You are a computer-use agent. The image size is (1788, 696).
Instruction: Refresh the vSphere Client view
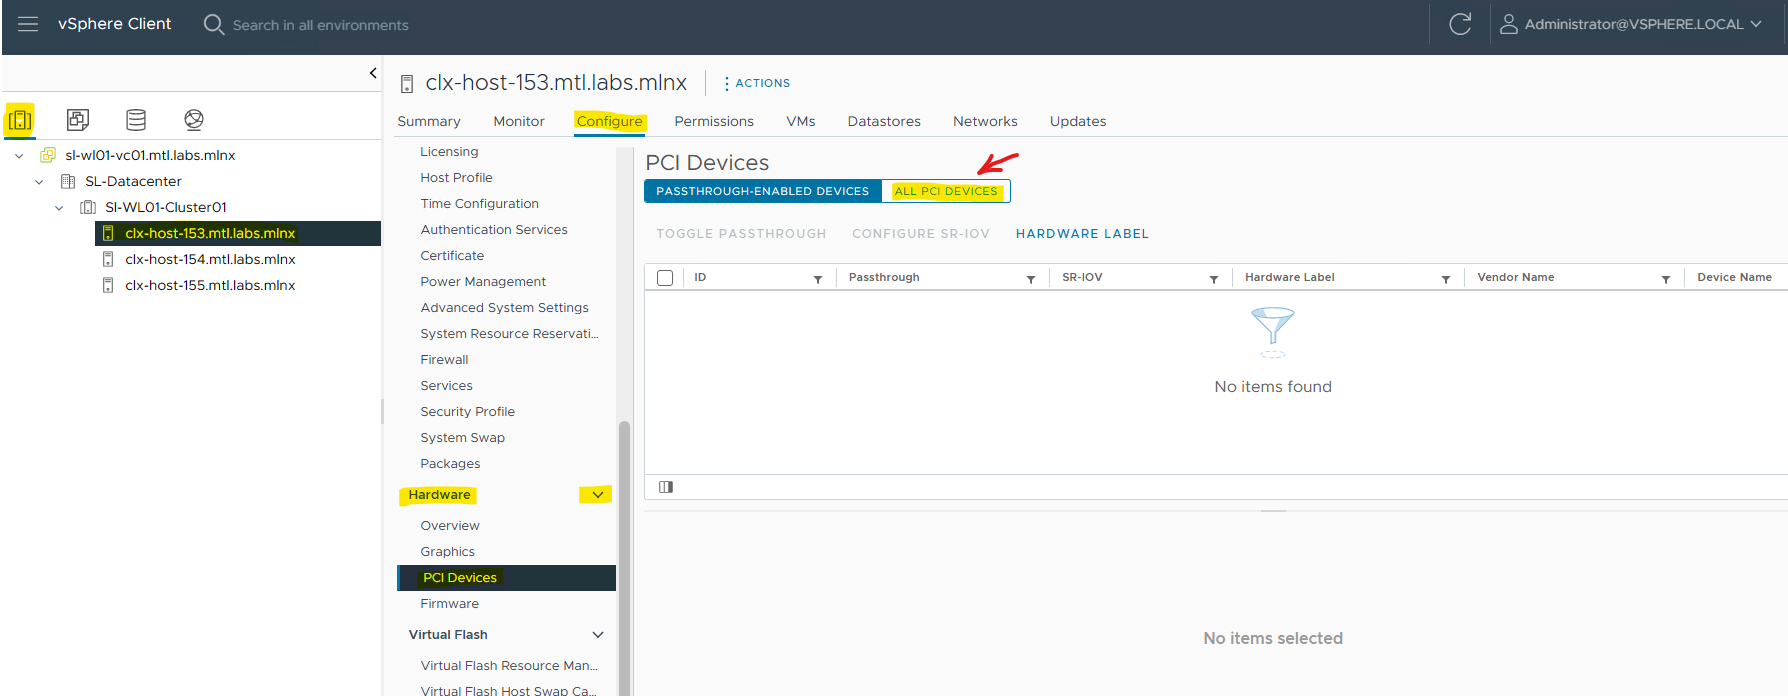(1460, 24)
